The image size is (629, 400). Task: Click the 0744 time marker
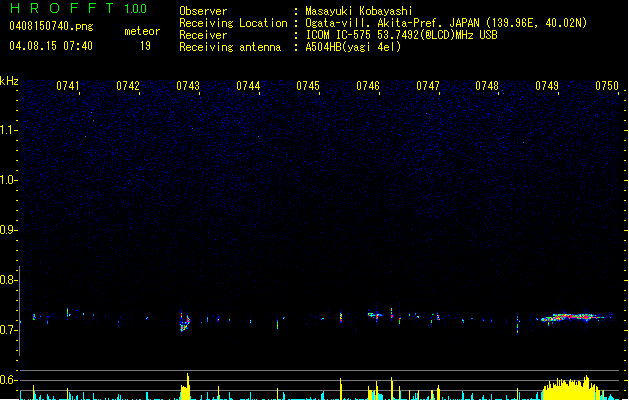[248, 86]
